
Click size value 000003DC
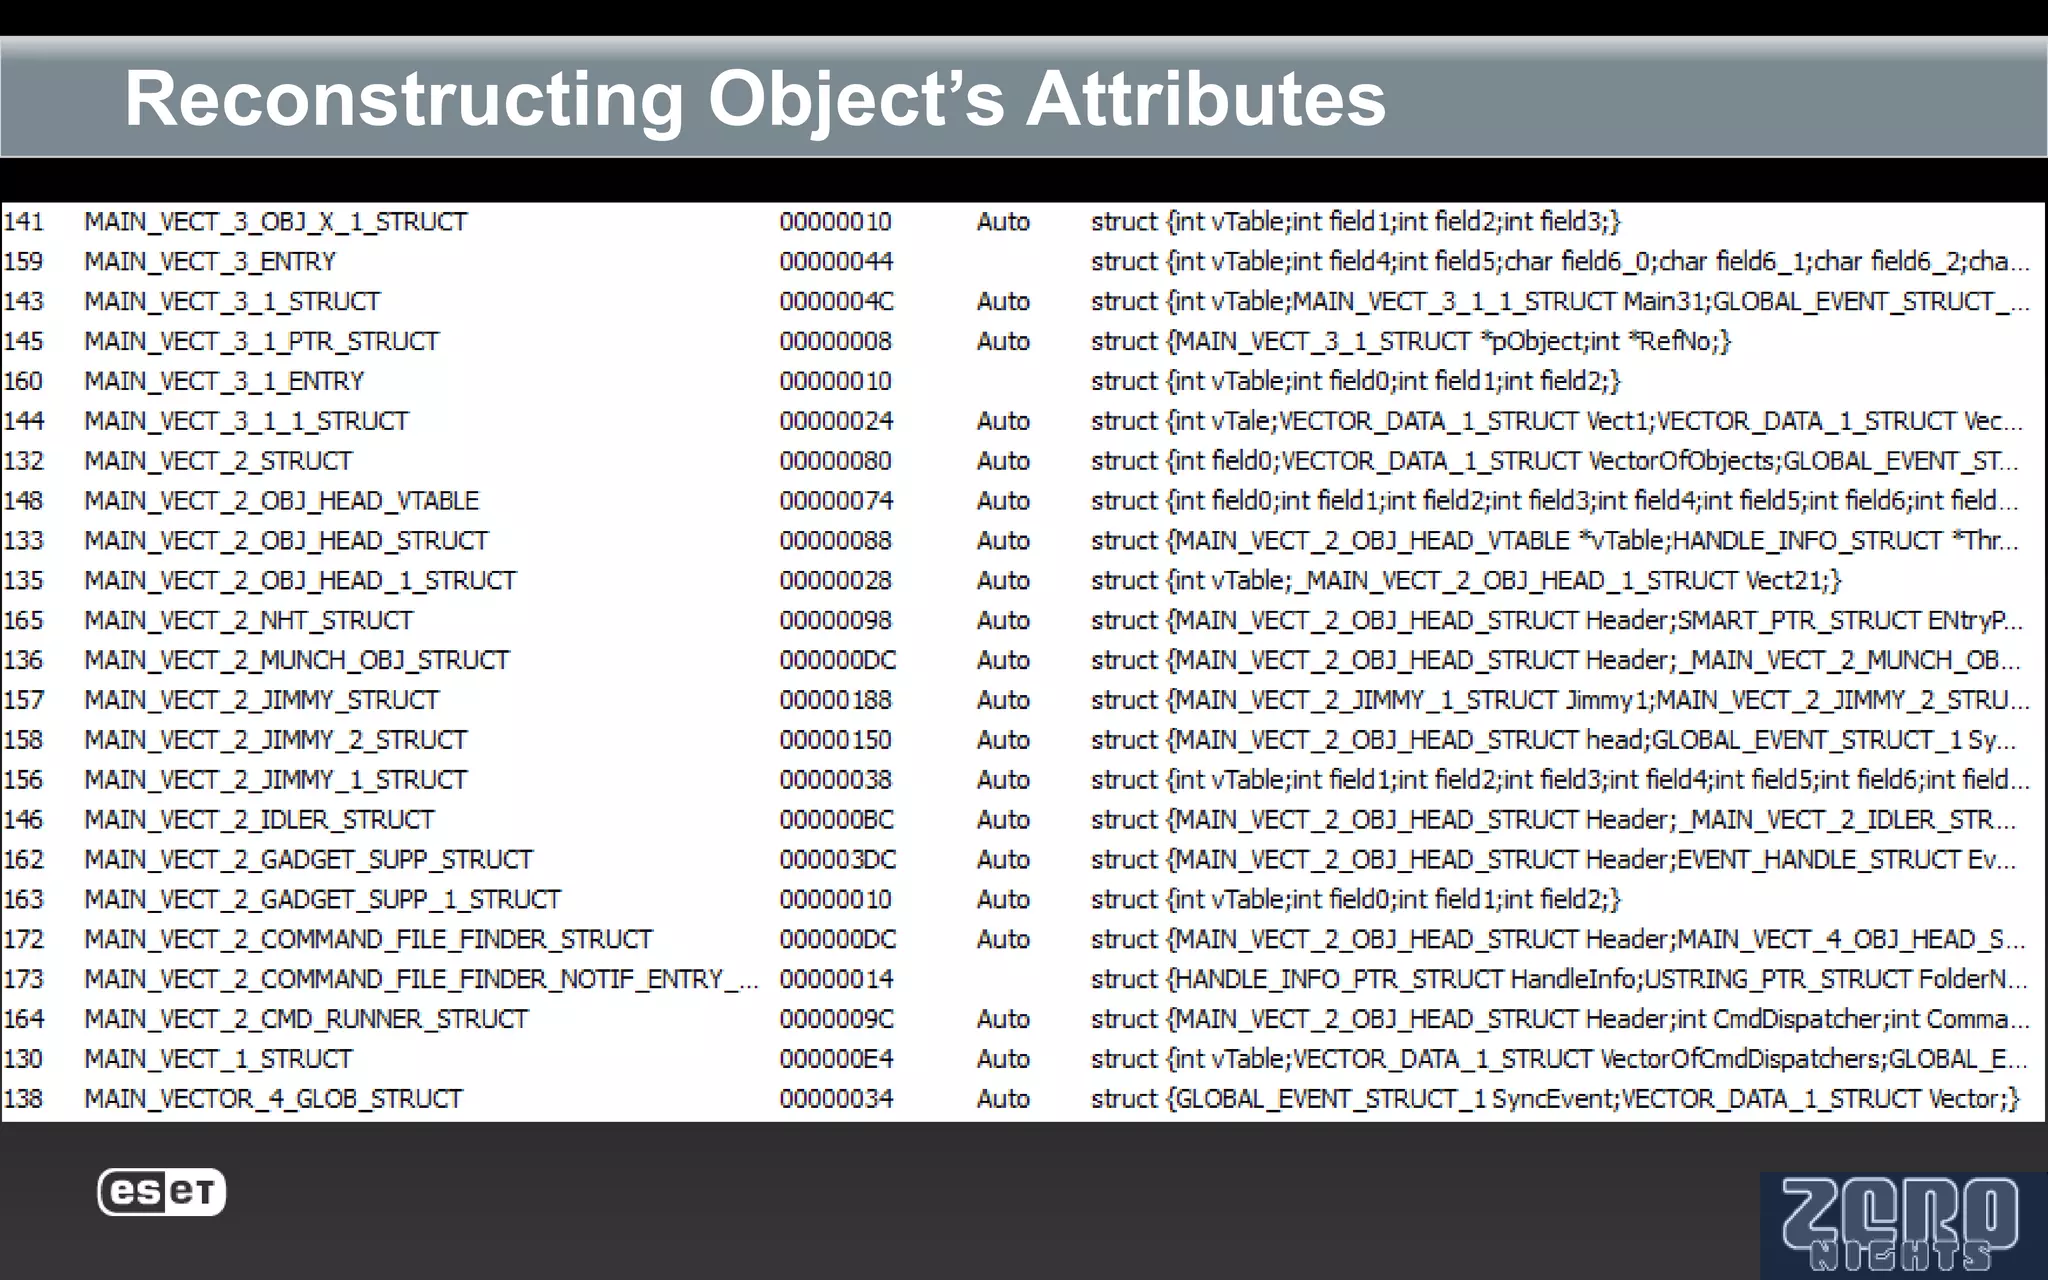[x=838, y=859]
